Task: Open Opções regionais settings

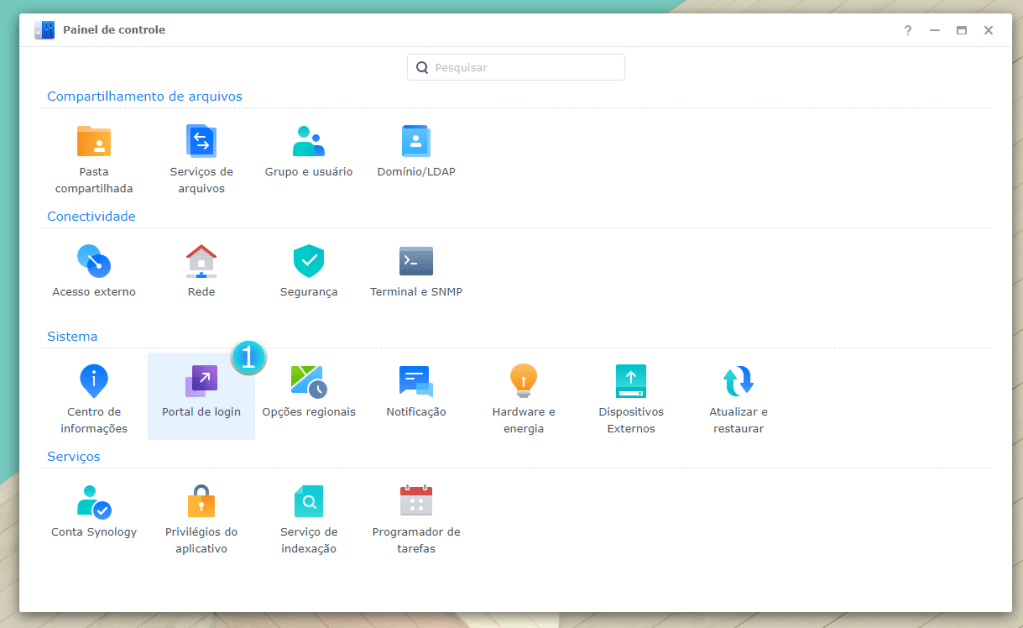Action: click(x=308, y=382)
